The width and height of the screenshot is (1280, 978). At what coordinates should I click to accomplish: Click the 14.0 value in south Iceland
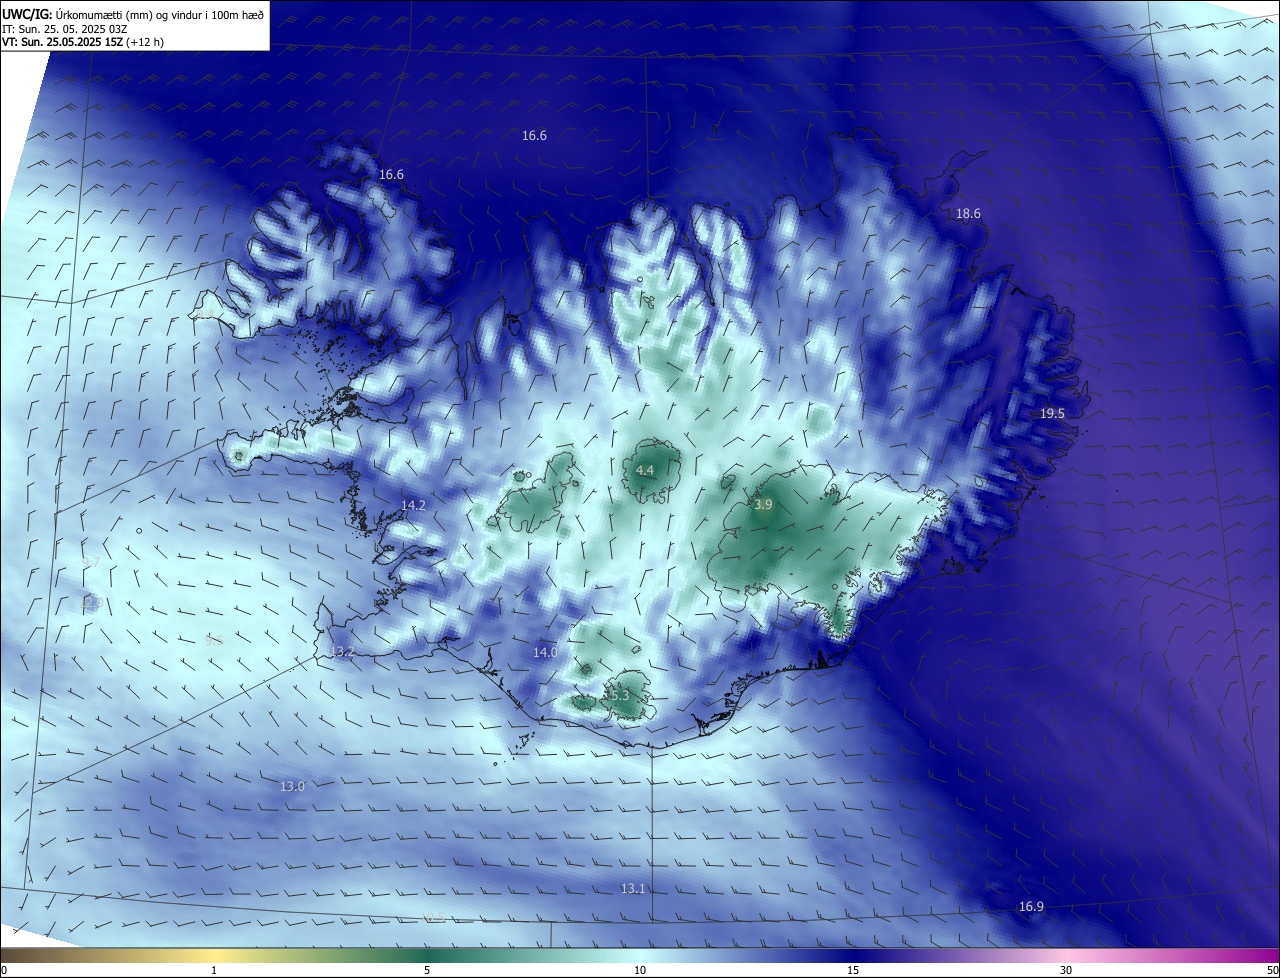click(545, 651)
